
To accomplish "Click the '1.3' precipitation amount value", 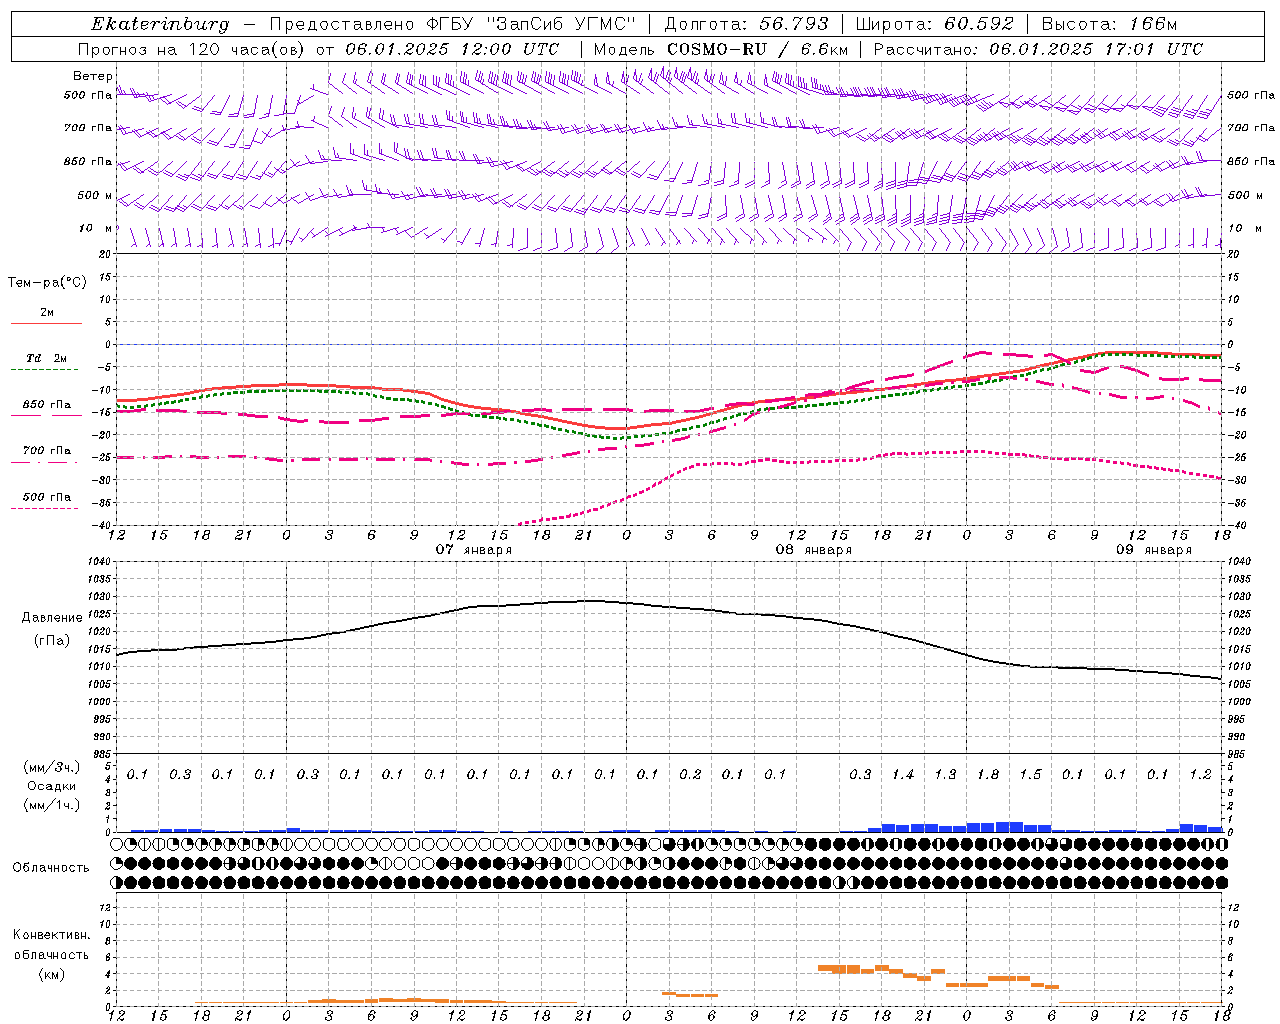I will pyautogui.click(x=945, y=775).
